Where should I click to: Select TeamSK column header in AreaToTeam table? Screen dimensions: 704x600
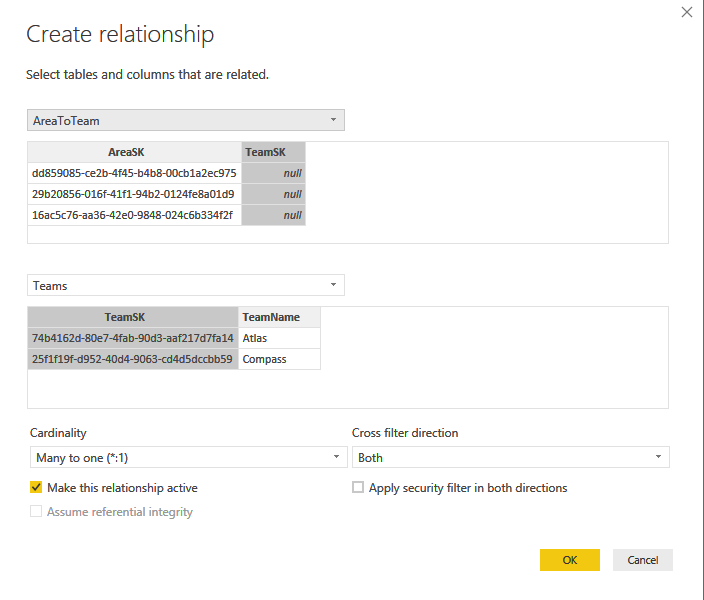click(273, 152)
